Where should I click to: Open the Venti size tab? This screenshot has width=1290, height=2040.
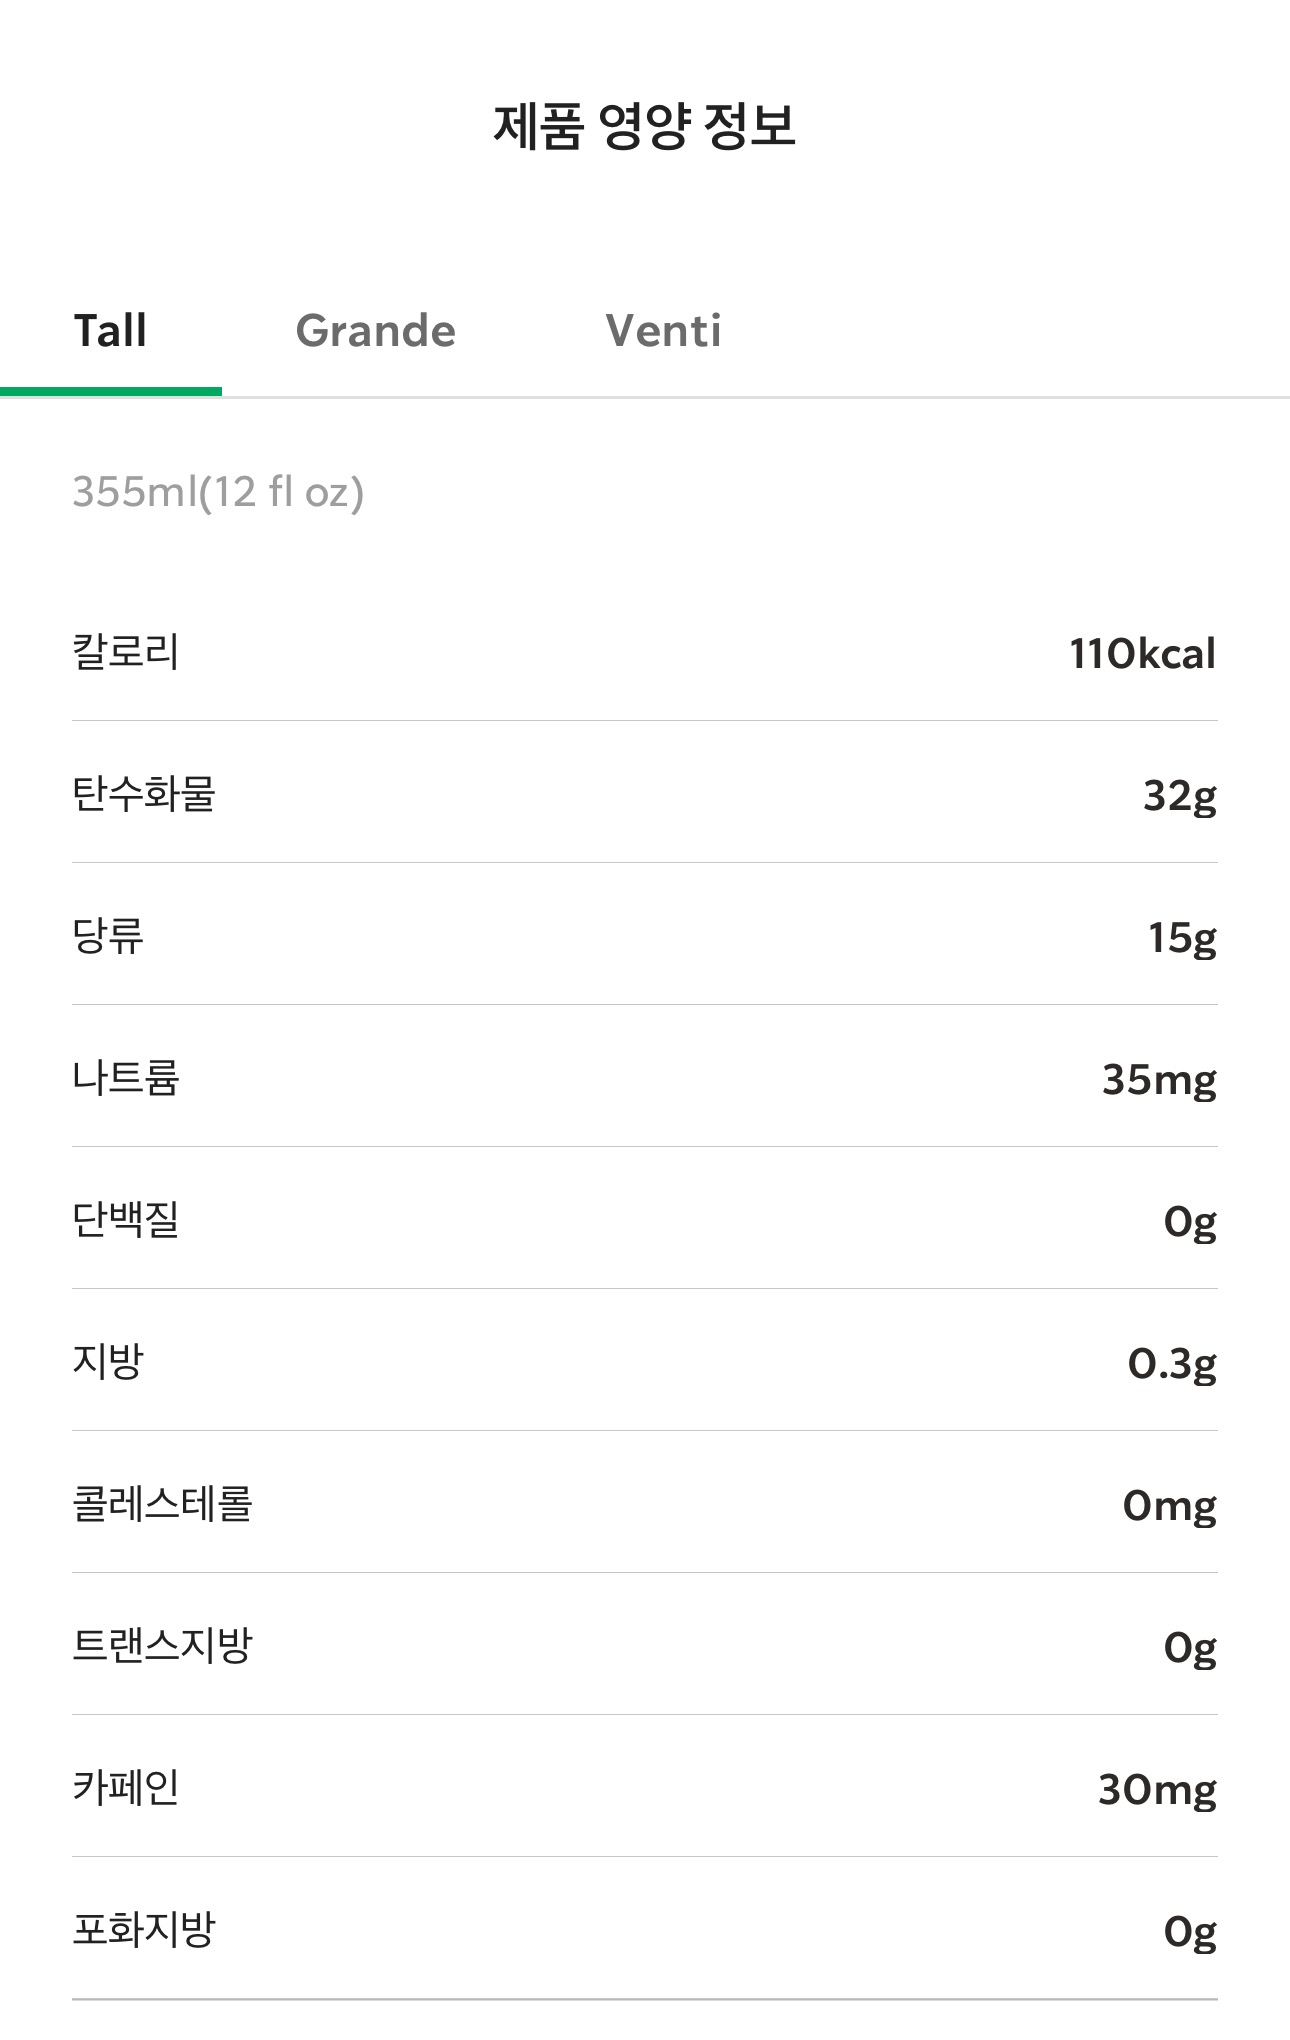663,331
